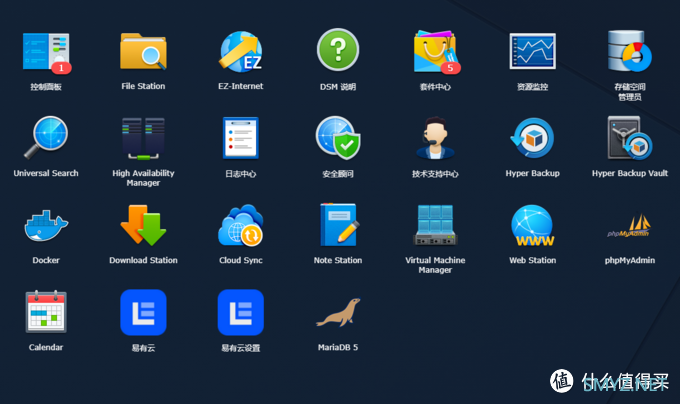
Task: Launch Hyper Backup Vault
Action: click(x=630, y=138)
